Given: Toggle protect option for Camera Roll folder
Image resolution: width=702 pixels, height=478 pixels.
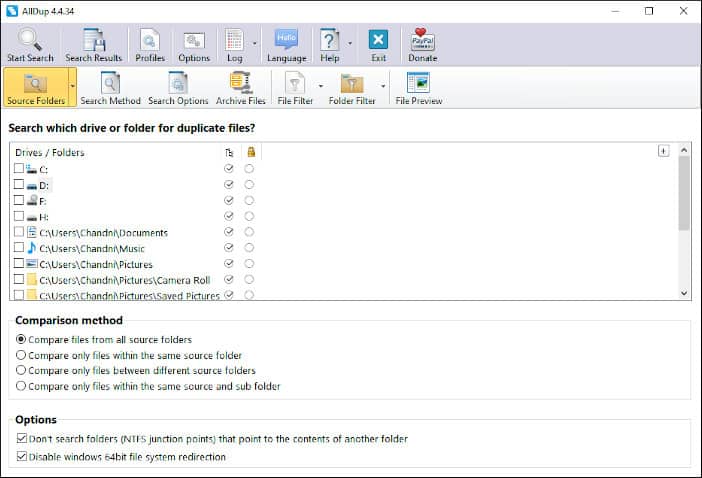Looking at the screenshot, I should (249, 279).
